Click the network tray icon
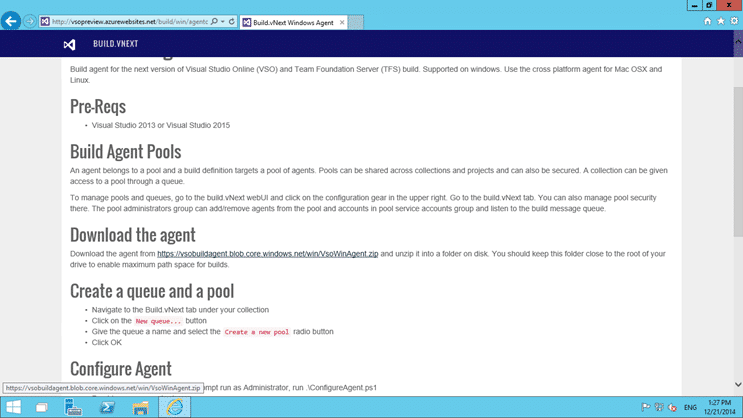Viewport: 743px width, 418px height. 659,407
